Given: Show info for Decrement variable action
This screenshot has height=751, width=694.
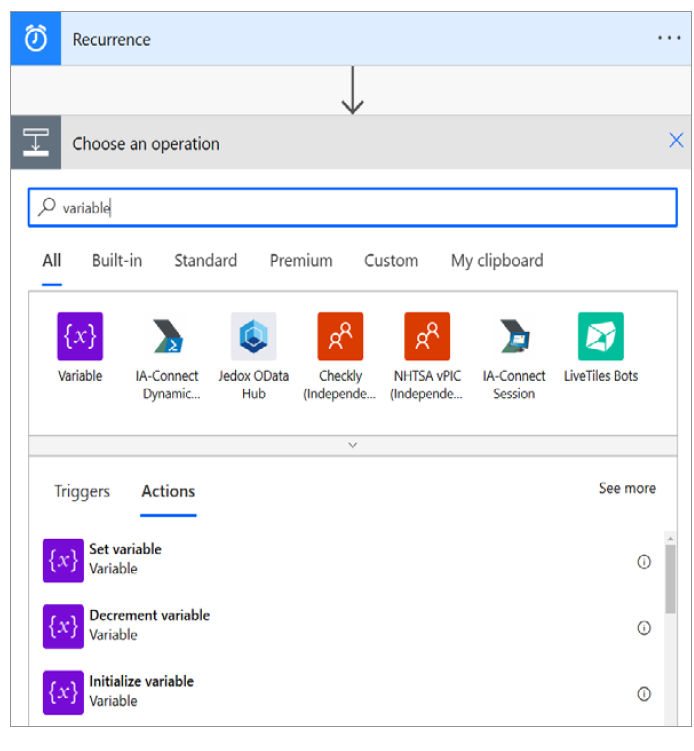Looking at the screenshot, I should (x=644, y=628).
